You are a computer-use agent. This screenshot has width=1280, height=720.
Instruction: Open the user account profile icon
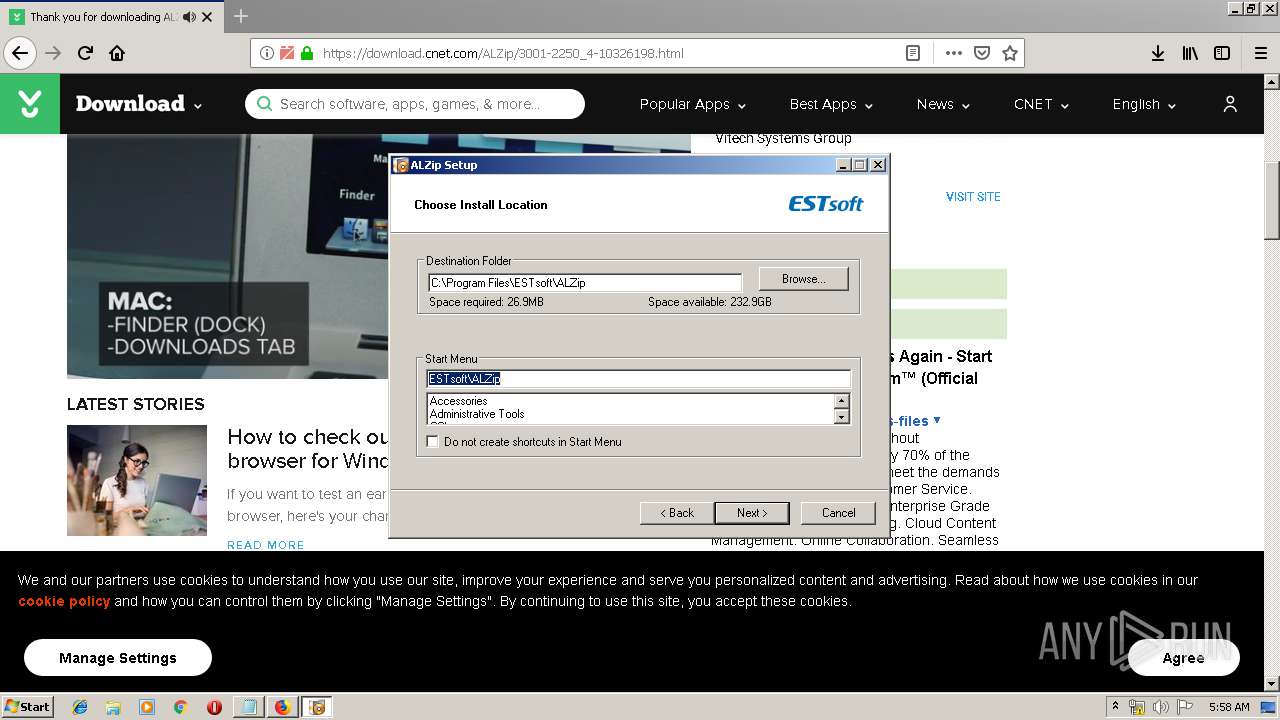click(1230, 104)
